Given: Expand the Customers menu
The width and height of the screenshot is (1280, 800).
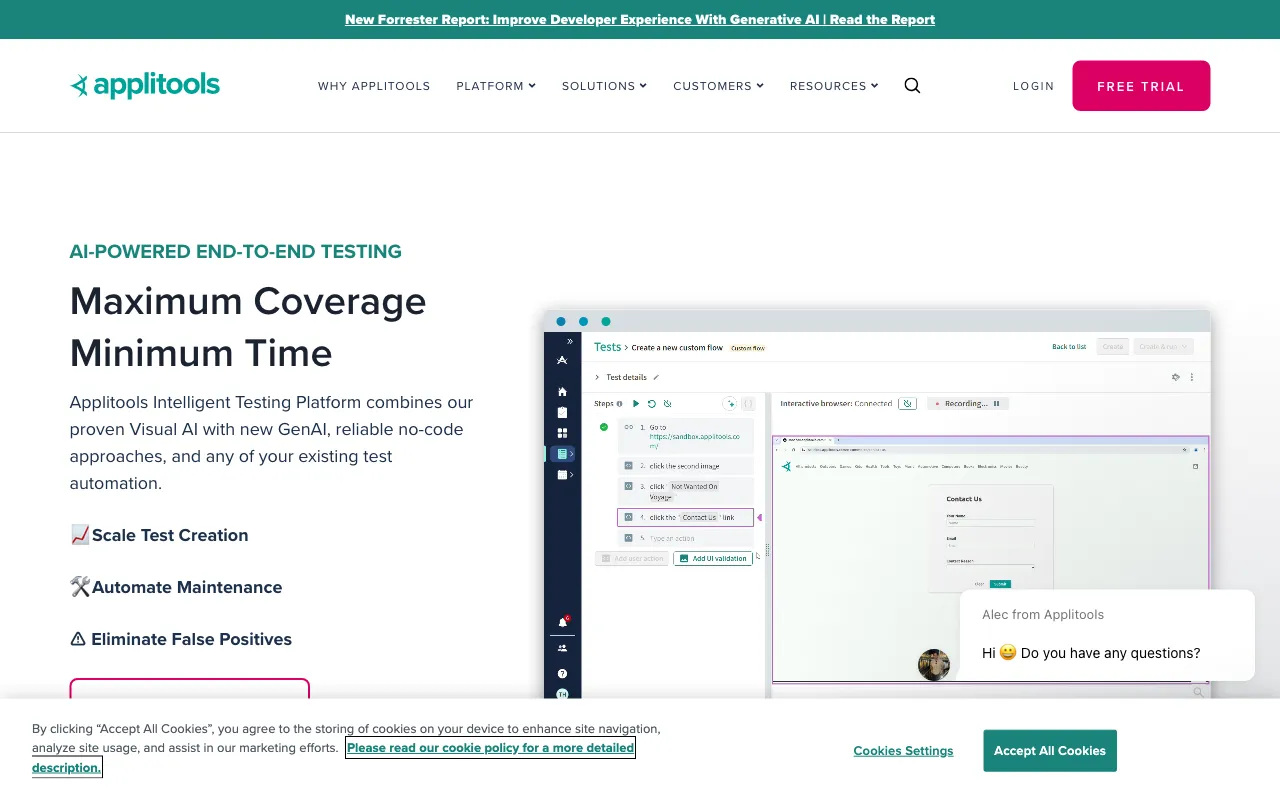Looking at the screenshot, I should click(718, 86).
